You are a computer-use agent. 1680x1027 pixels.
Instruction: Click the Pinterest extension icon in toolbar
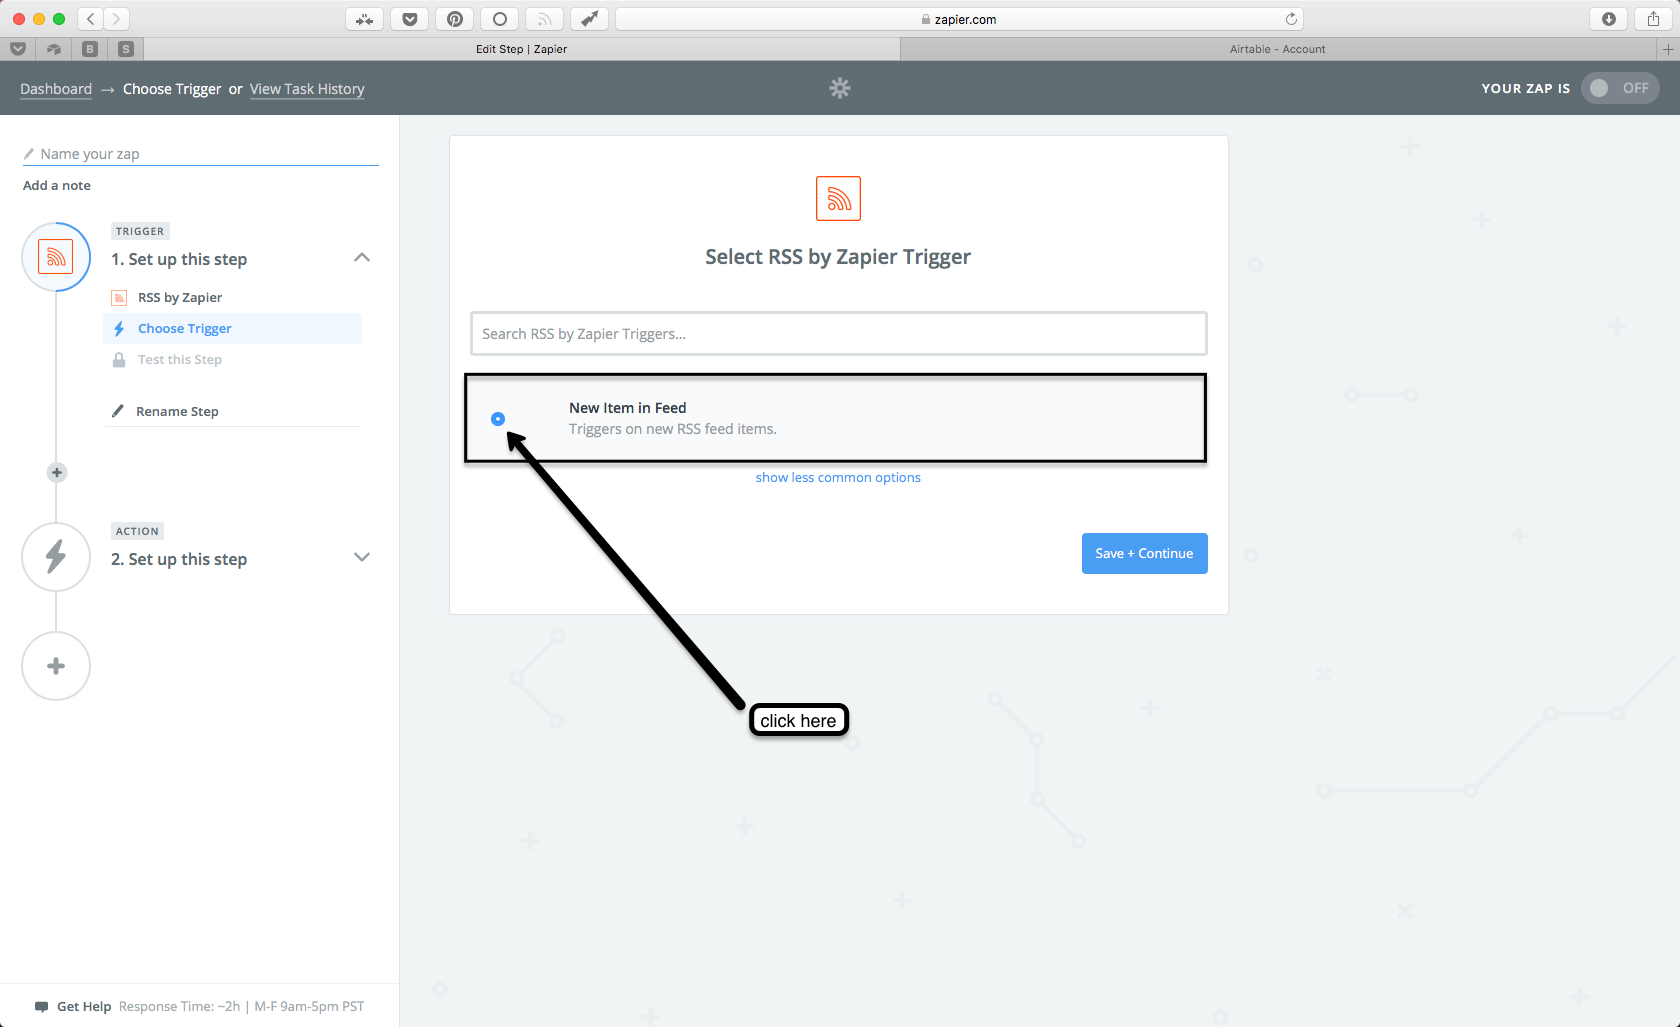point(455,19)
